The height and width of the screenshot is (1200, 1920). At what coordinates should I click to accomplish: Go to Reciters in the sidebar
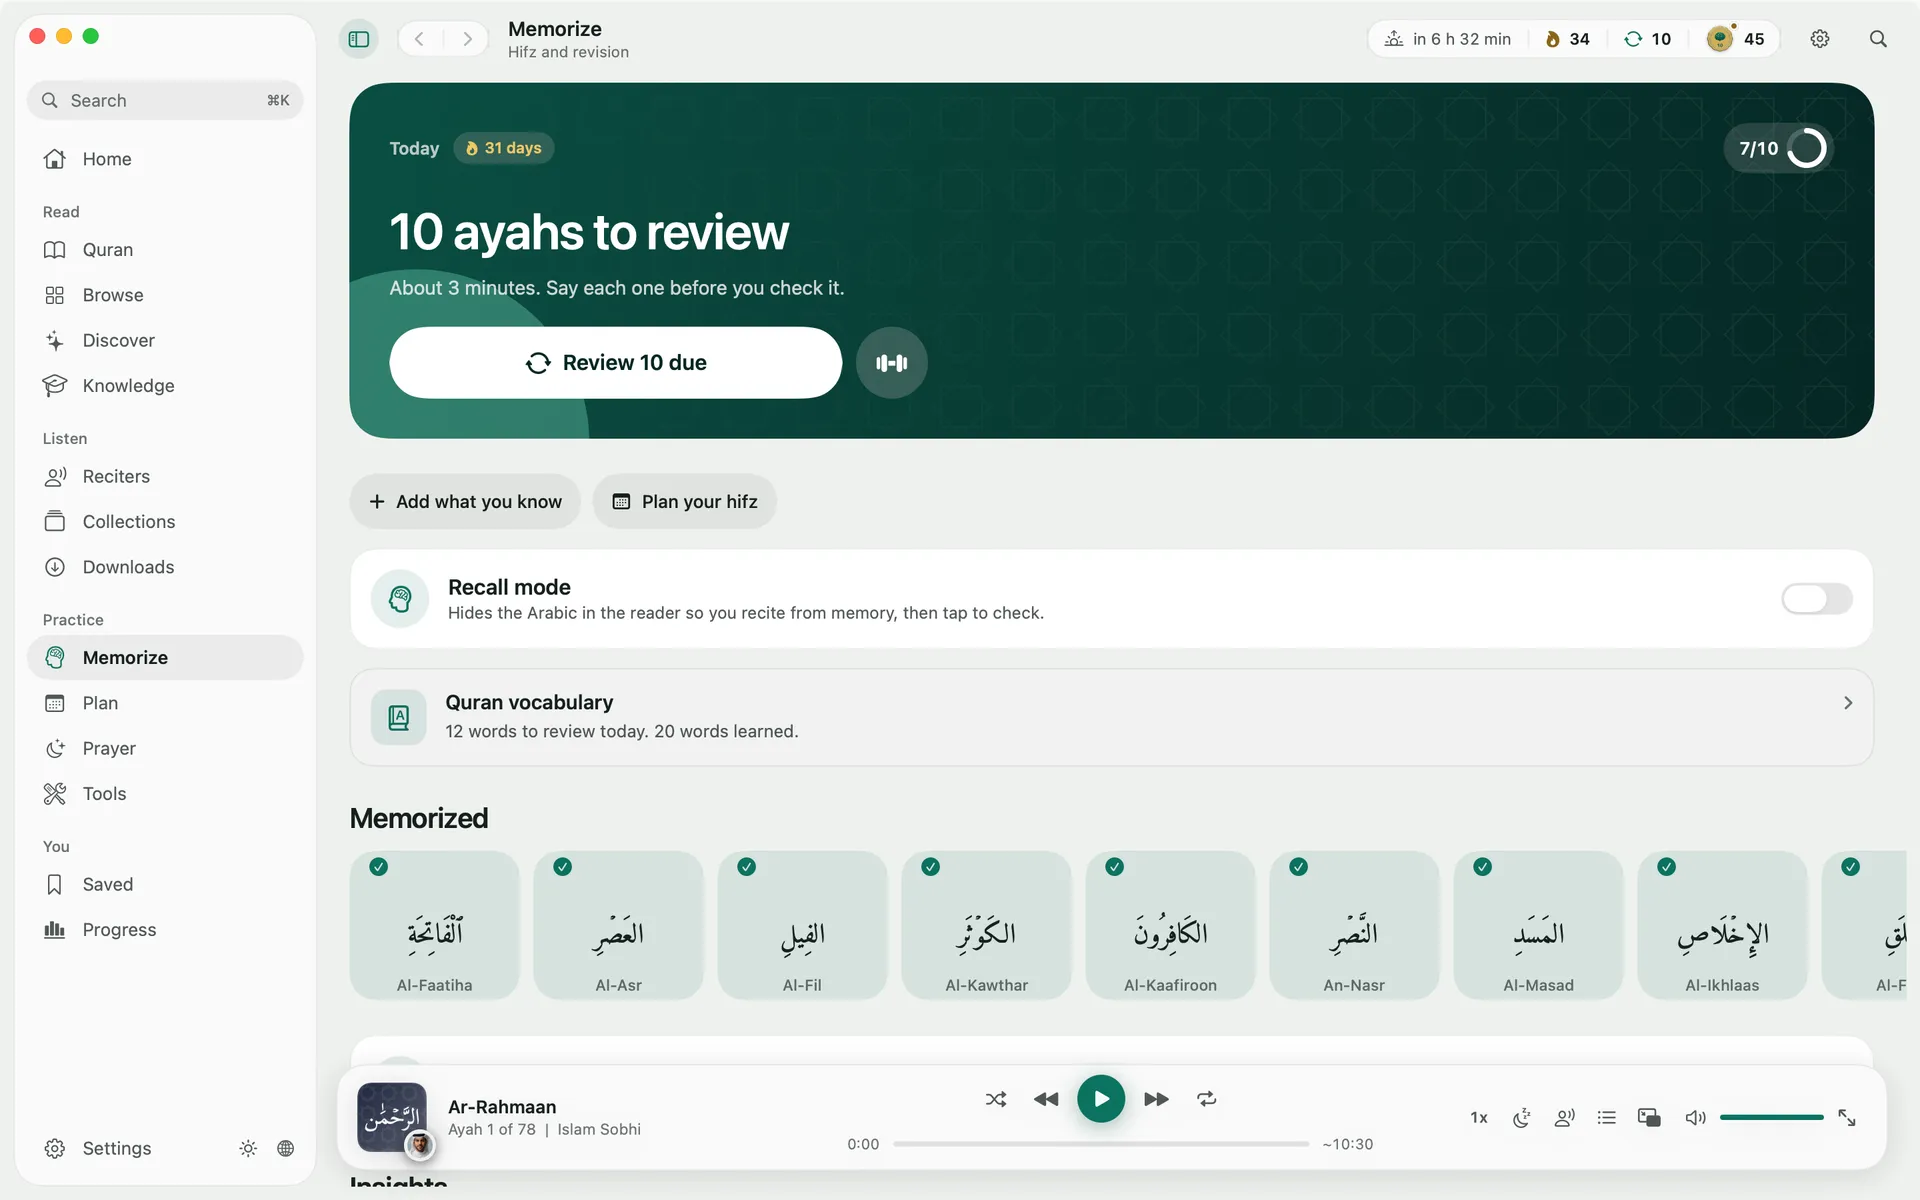tap(165, 477)
